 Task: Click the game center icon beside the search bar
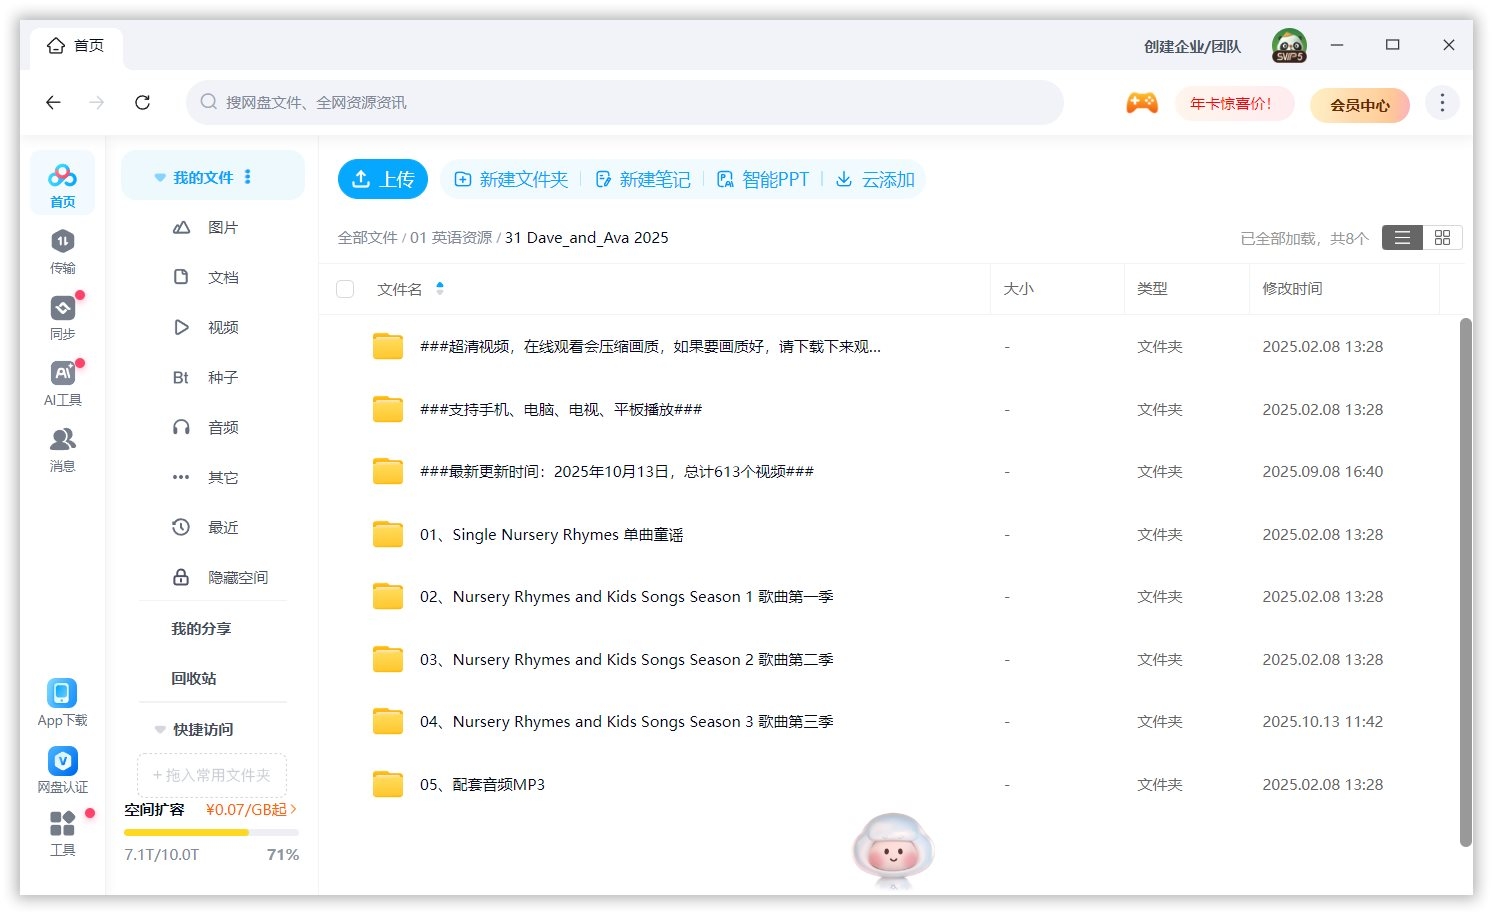1141,102
